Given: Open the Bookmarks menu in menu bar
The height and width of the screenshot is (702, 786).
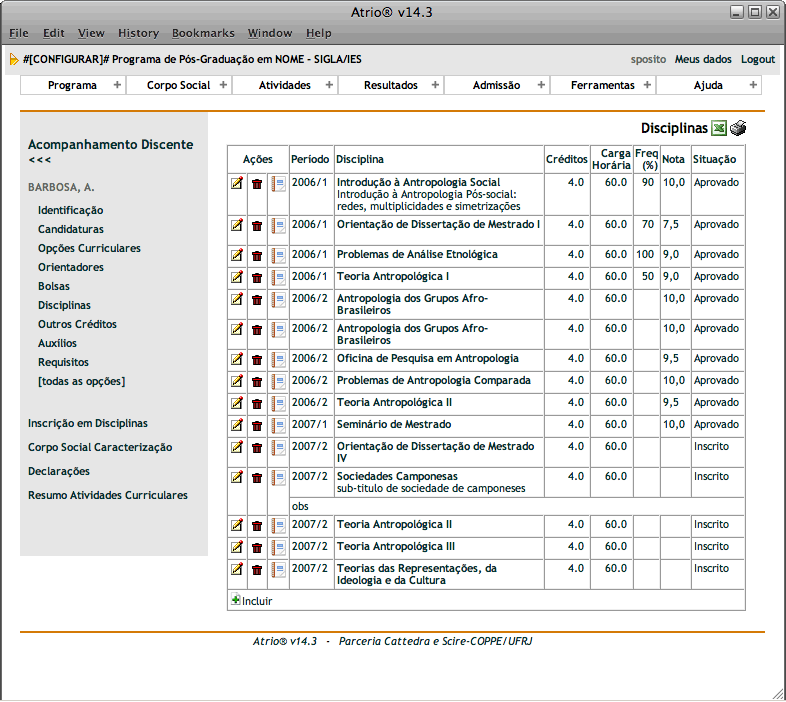Looking at the screenshot, I should click(203, 33).
